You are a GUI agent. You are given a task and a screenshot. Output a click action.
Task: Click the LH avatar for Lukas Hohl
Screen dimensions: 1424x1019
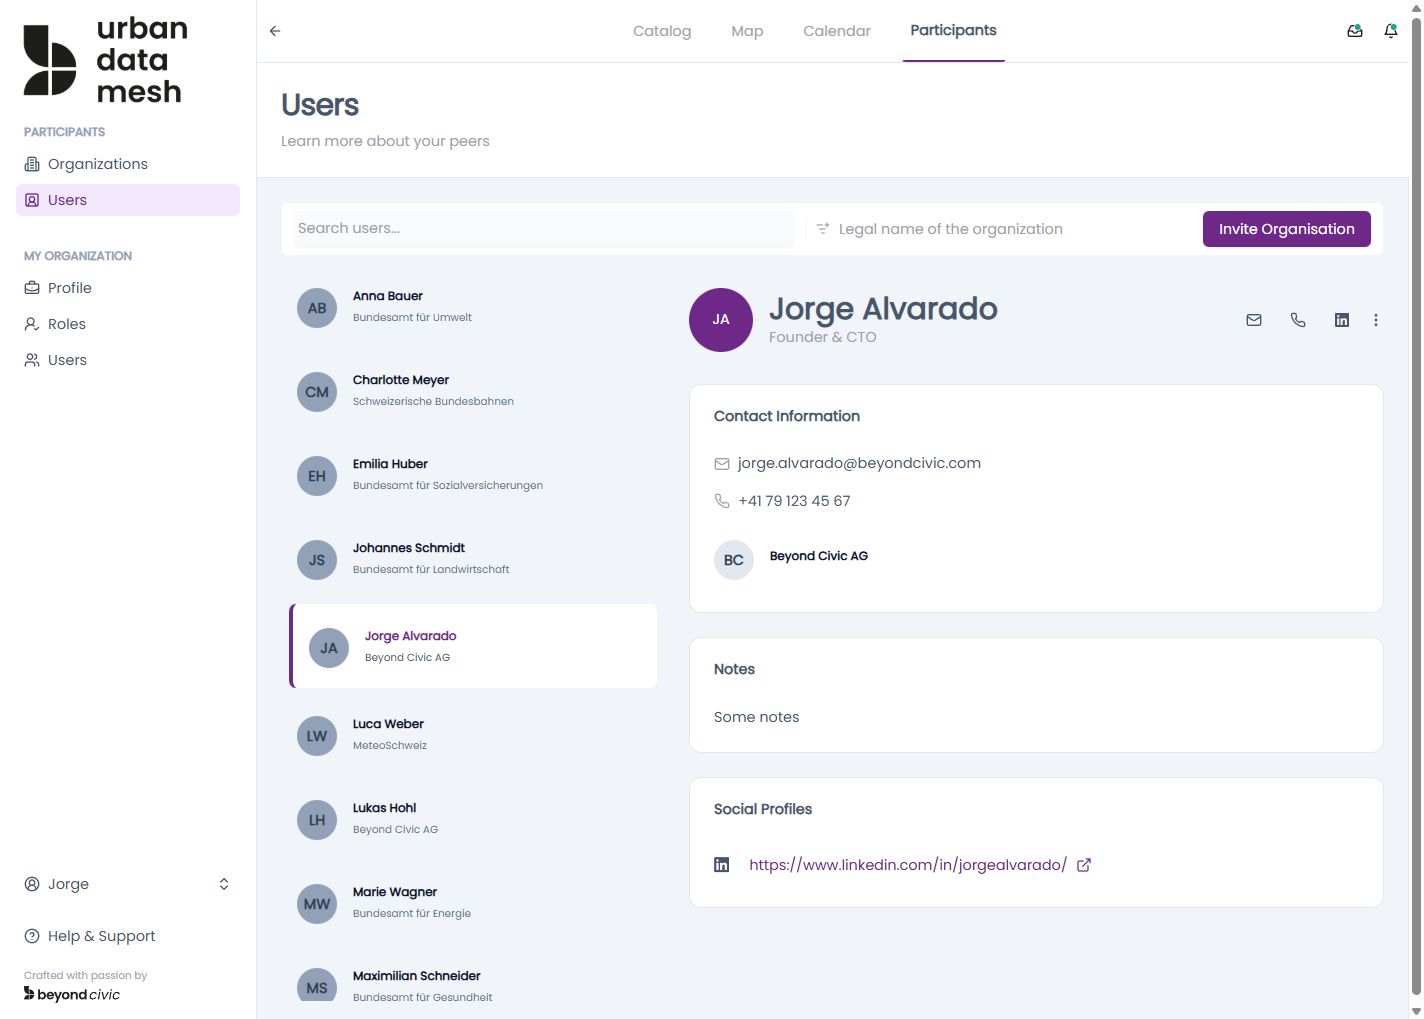click(317, 820)
